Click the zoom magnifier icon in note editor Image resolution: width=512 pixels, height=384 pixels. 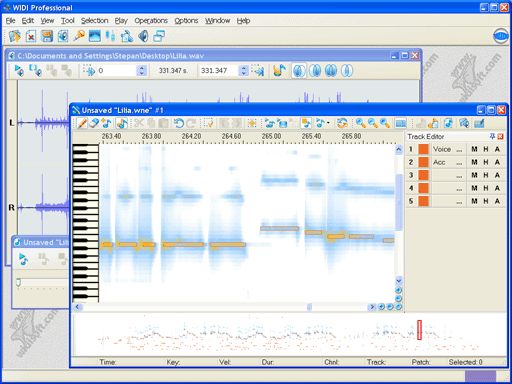pos(360,123)
